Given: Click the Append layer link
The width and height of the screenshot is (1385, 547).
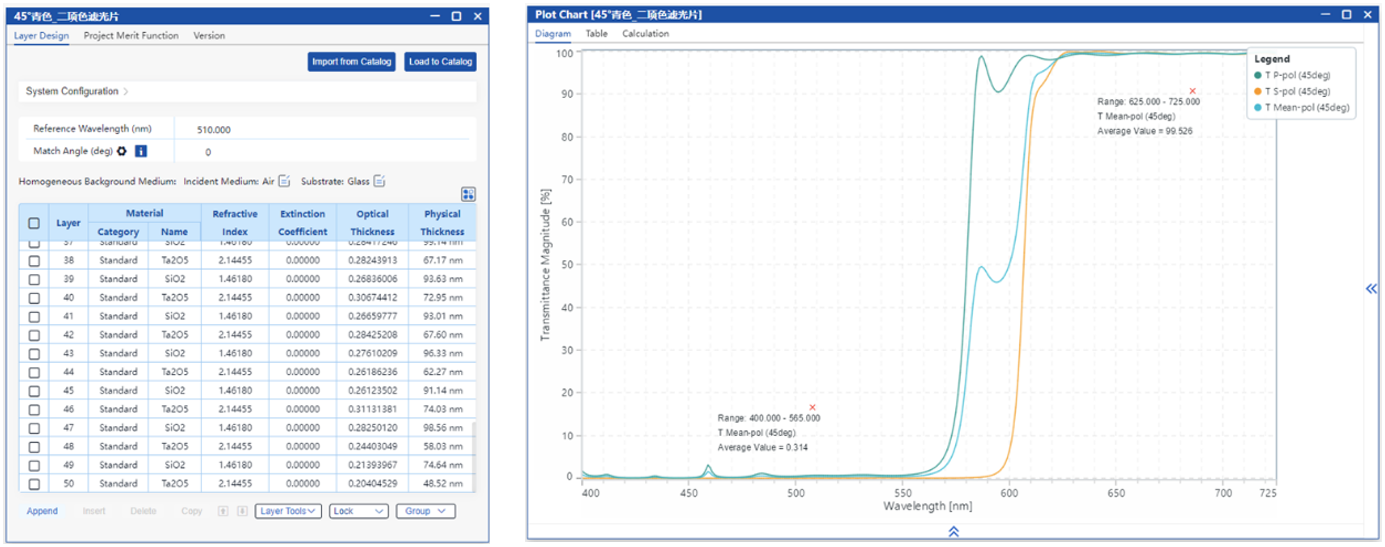Looking at the screenshot, I should [x=42, y=511].
